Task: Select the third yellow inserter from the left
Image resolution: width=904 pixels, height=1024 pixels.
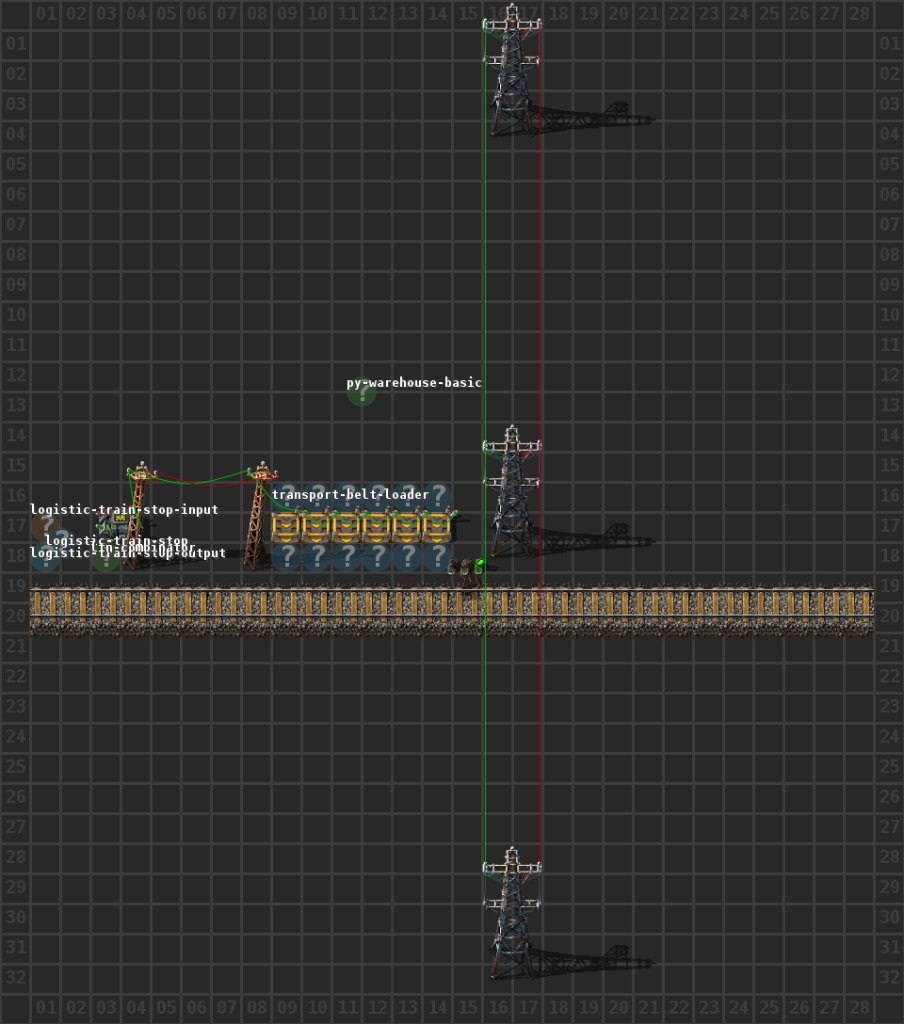Action: [346, 526]
